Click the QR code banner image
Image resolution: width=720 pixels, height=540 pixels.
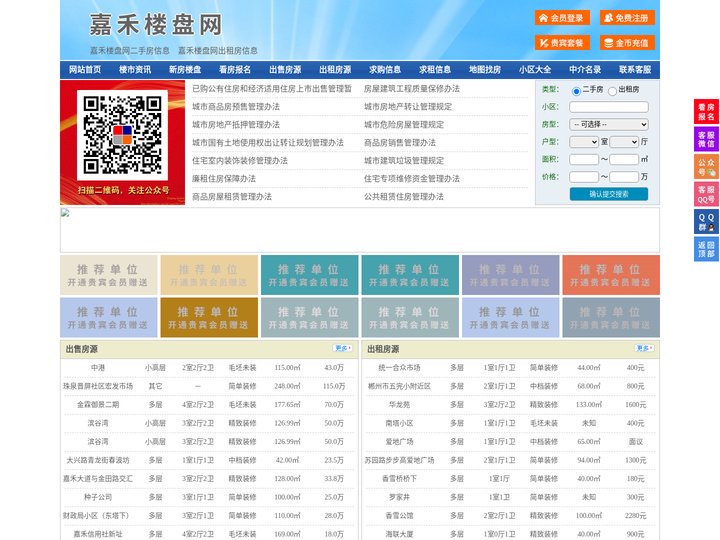click(x=123, y=142)
